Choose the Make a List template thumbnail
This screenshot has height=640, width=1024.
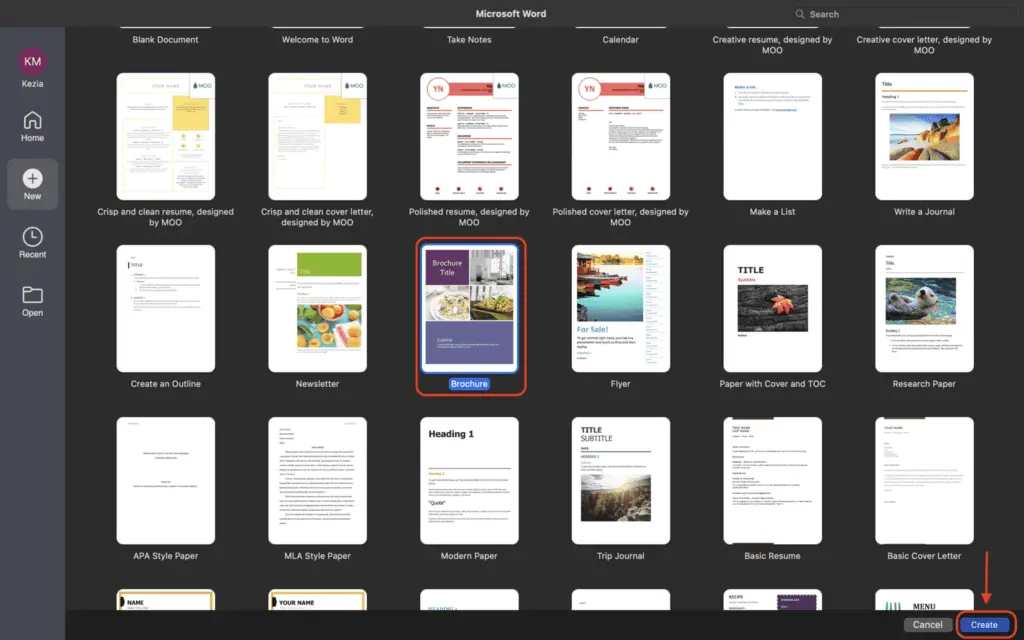pos(773,136)
